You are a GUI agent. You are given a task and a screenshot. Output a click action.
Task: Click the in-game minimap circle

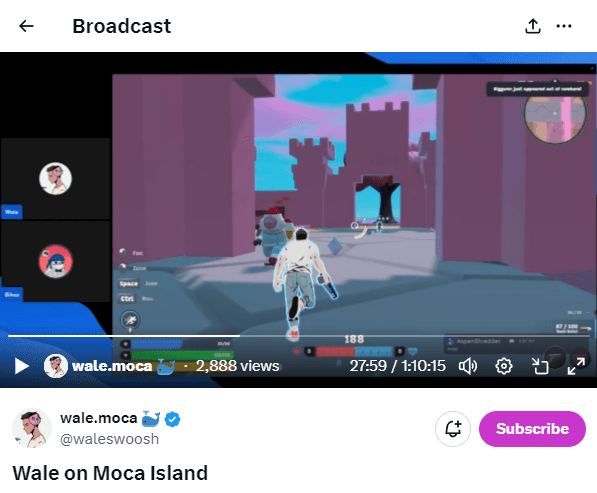click(x=555, y=116)
